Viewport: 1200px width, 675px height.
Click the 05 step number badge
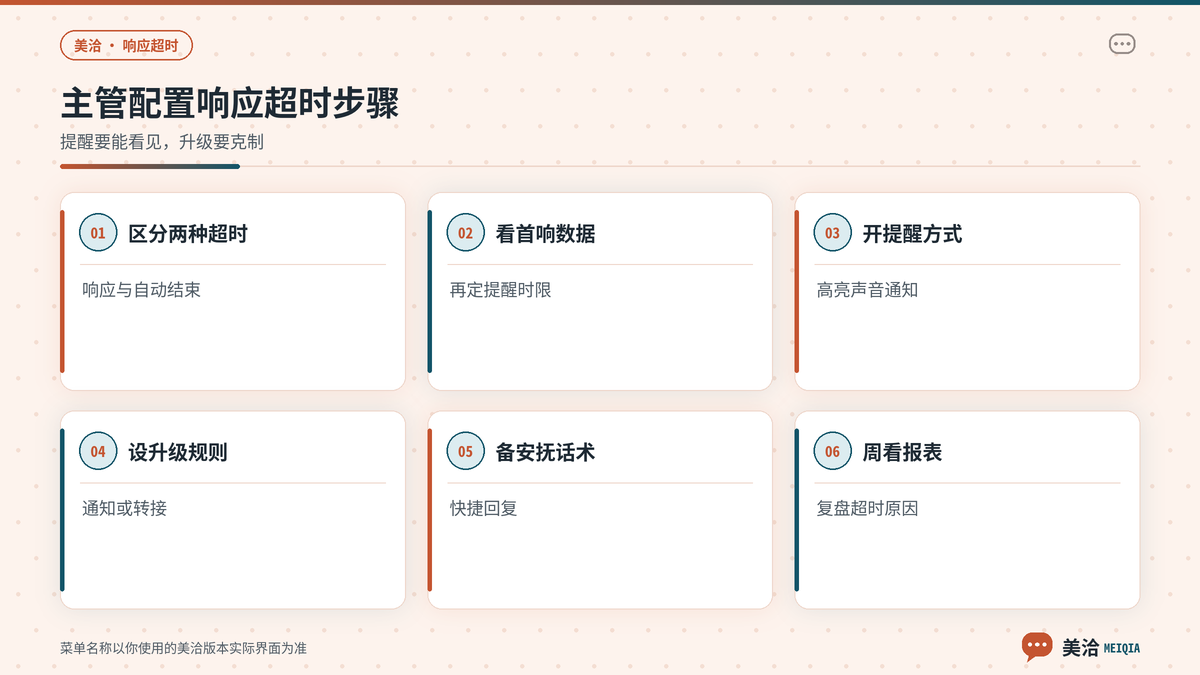tap(465, 452)
